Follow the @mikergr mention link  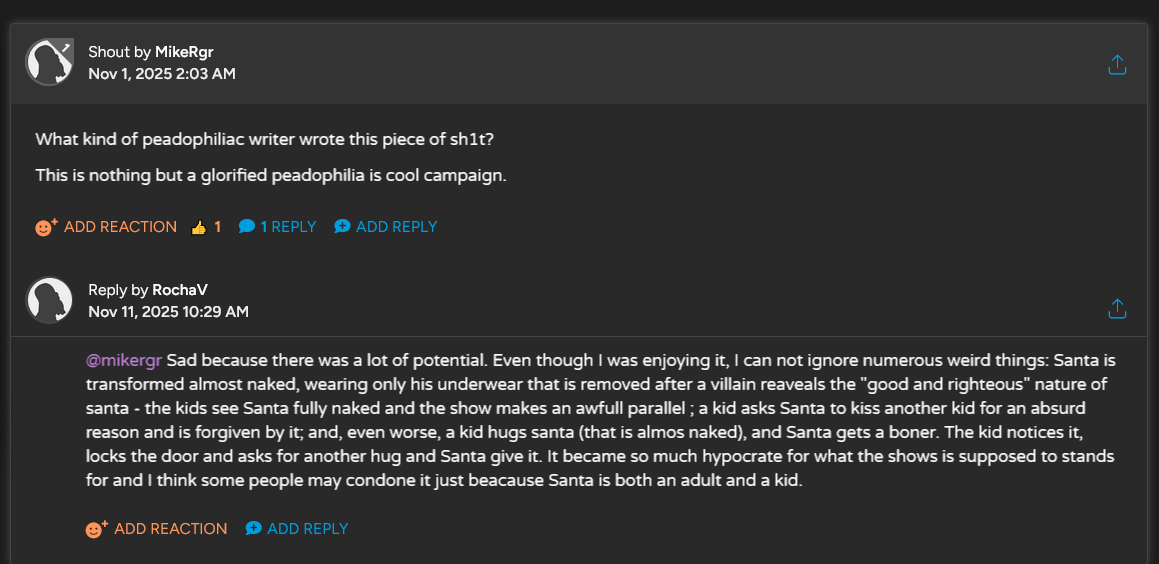pos(124,360)
